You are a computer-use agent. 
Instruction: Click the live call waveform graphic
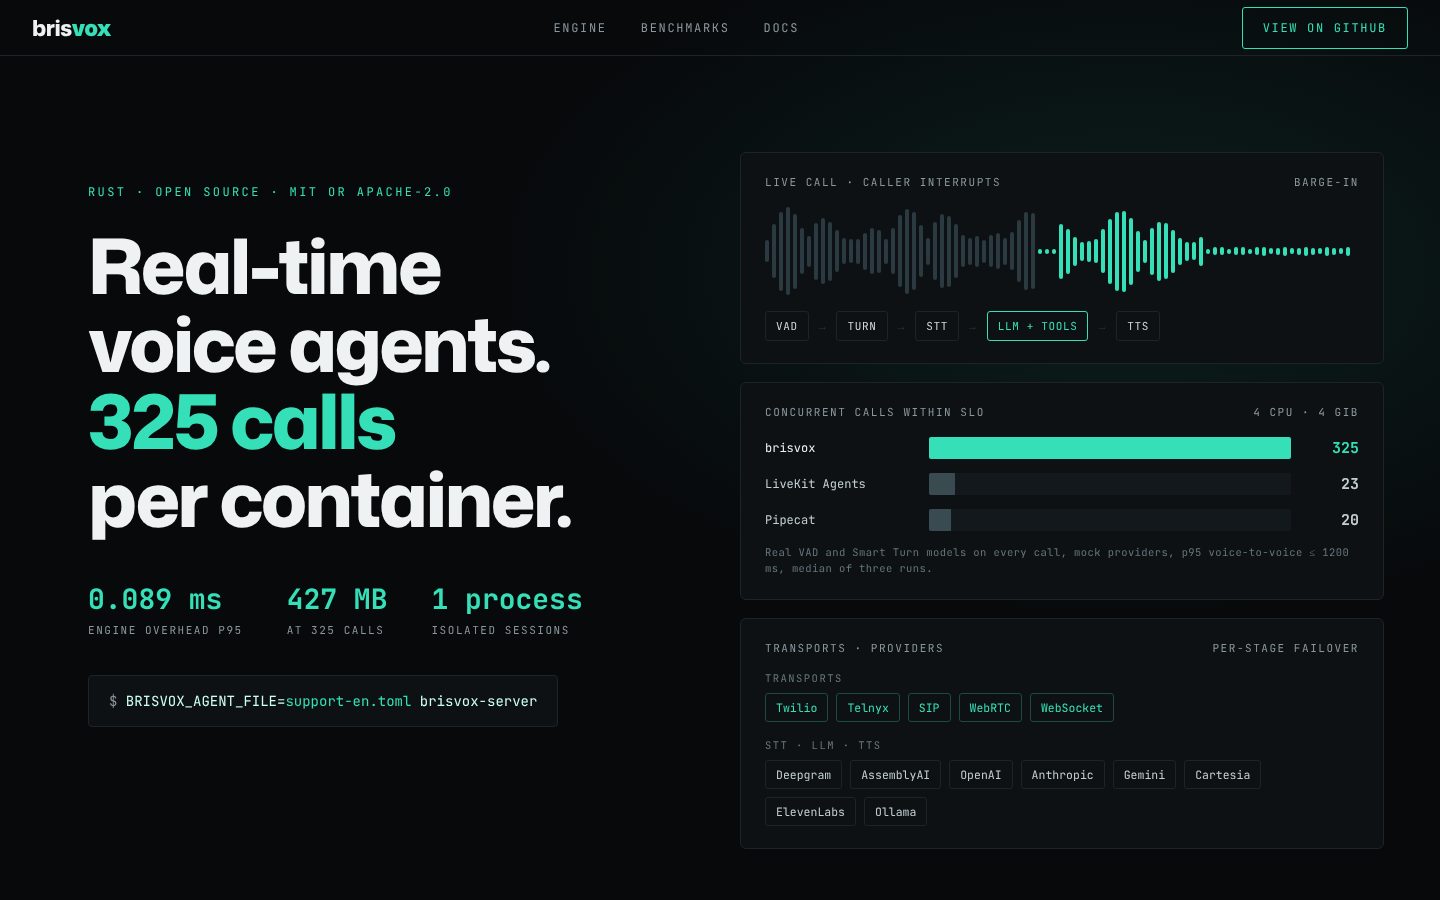[1058, 251]
